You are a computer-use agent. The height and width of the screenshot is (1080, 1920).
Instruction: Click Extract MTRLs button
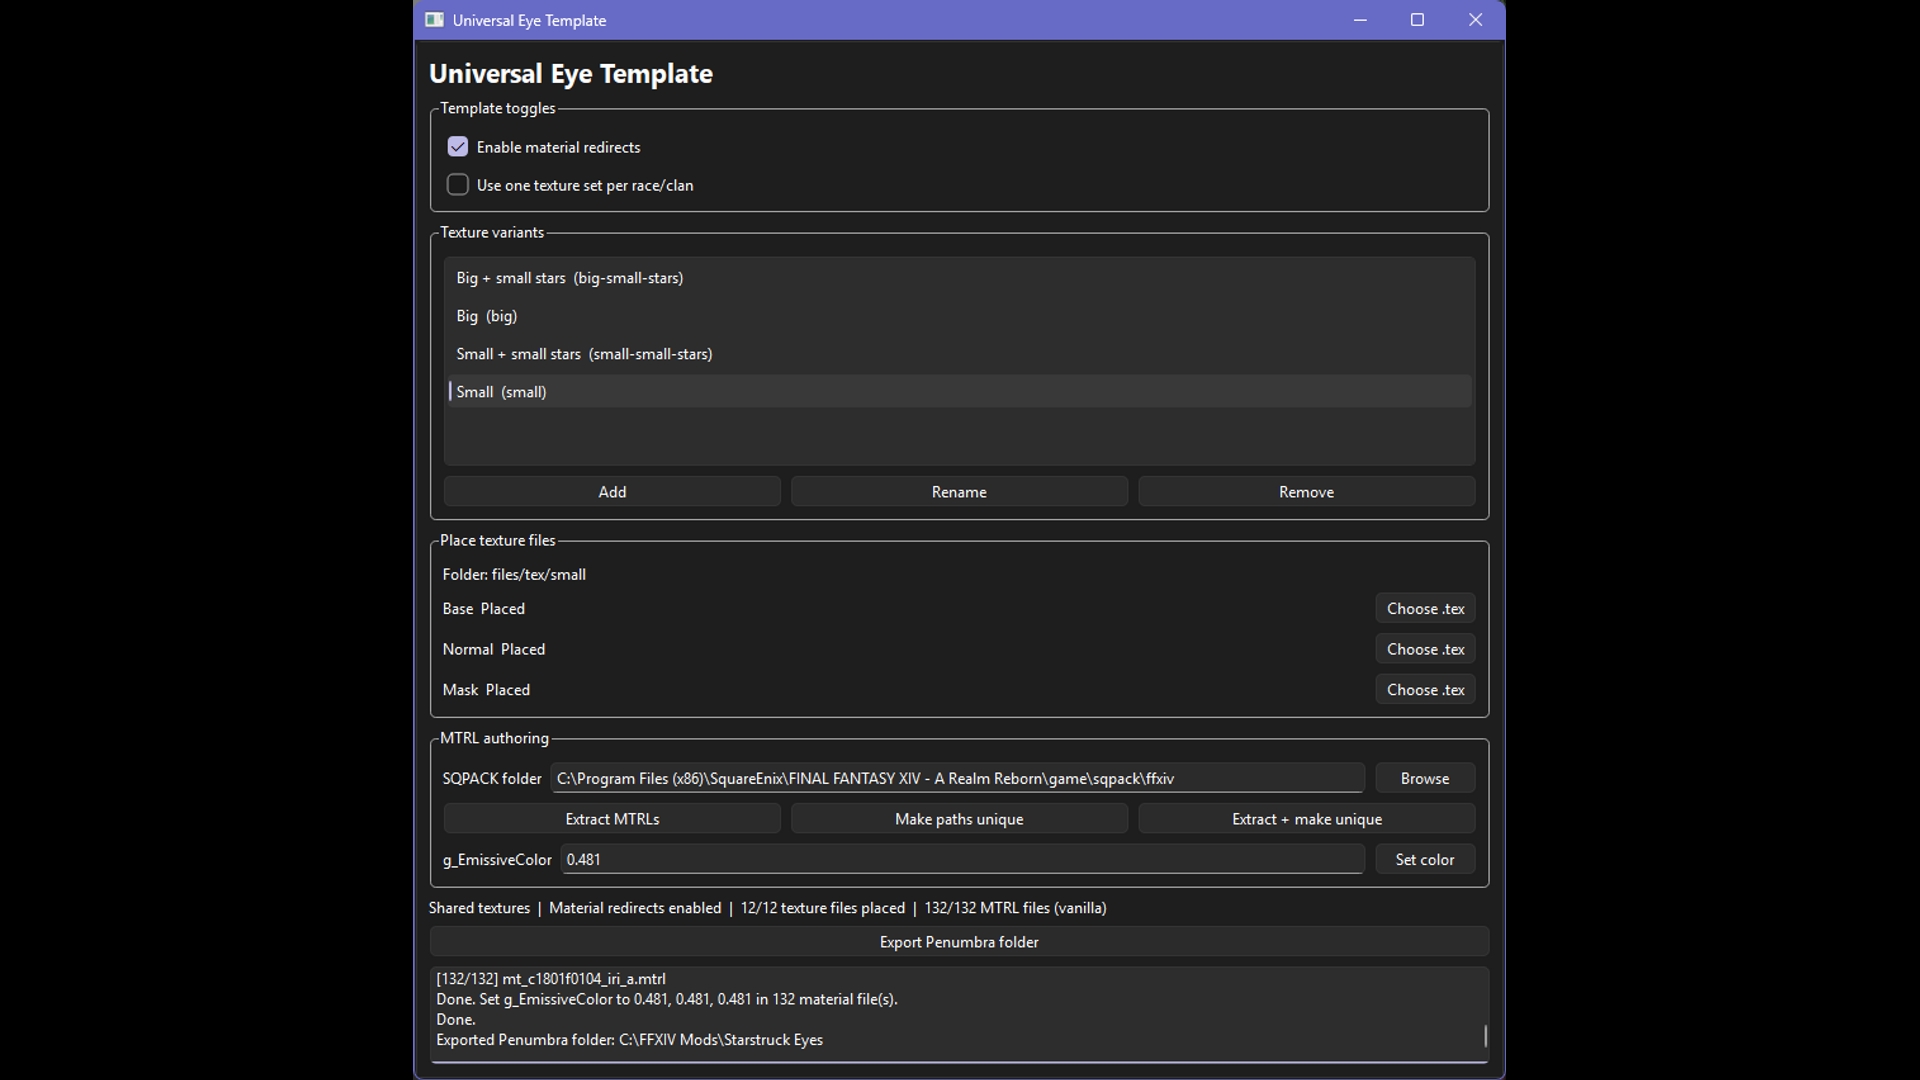(612, 819)
